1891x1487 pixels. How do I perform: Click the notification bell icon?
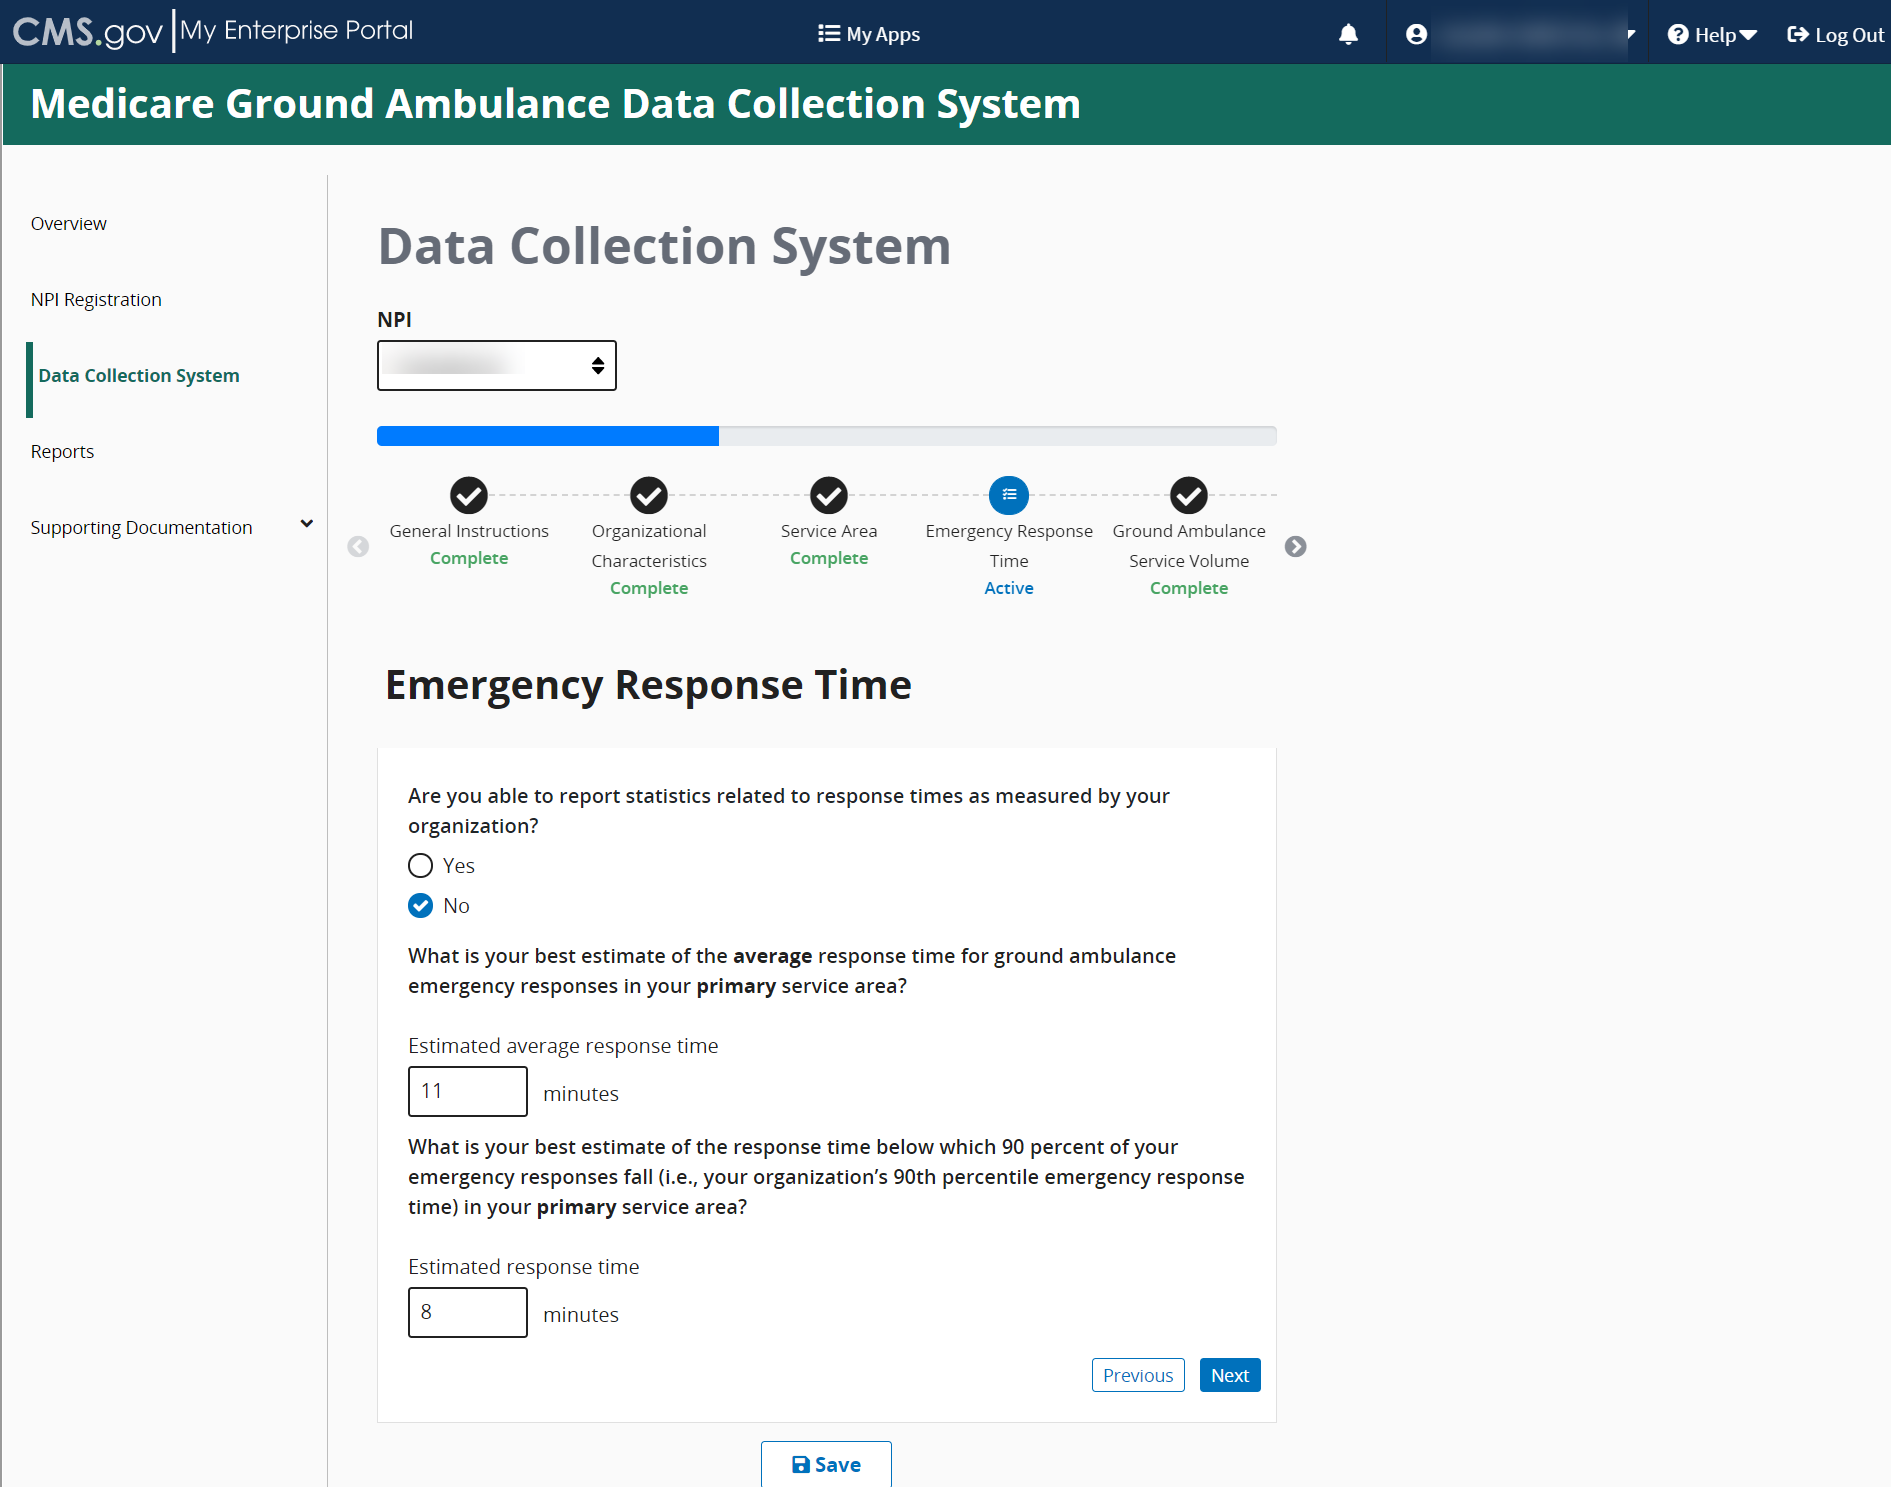1348,34
